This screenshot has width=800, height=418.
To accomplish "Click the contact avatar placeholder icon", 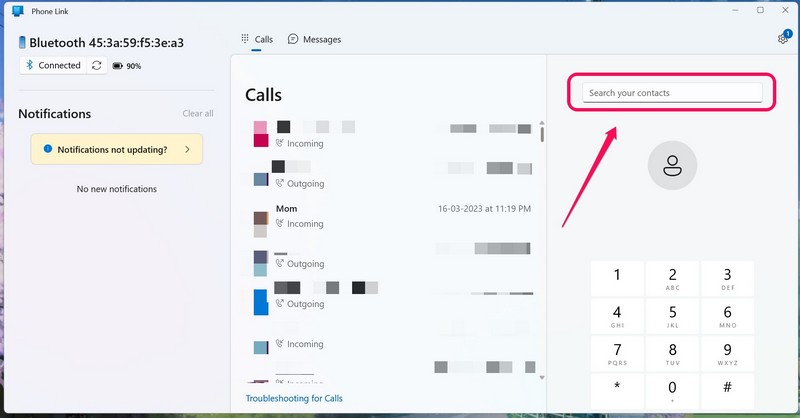I will [x=672, y=165].
